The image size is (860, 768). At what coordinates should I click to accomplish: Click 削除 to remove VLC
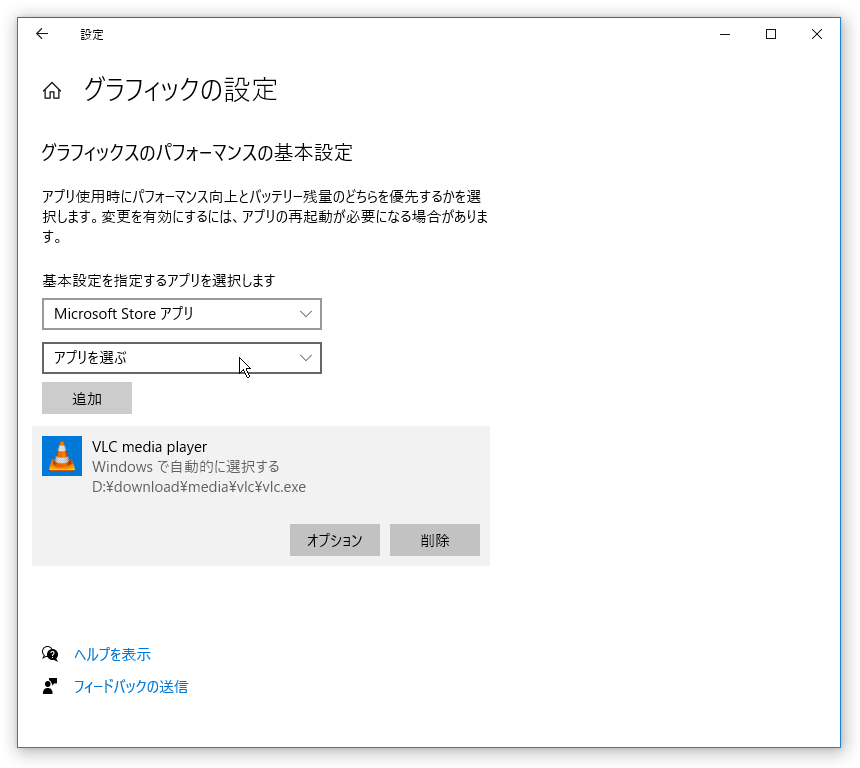[435, 540]
